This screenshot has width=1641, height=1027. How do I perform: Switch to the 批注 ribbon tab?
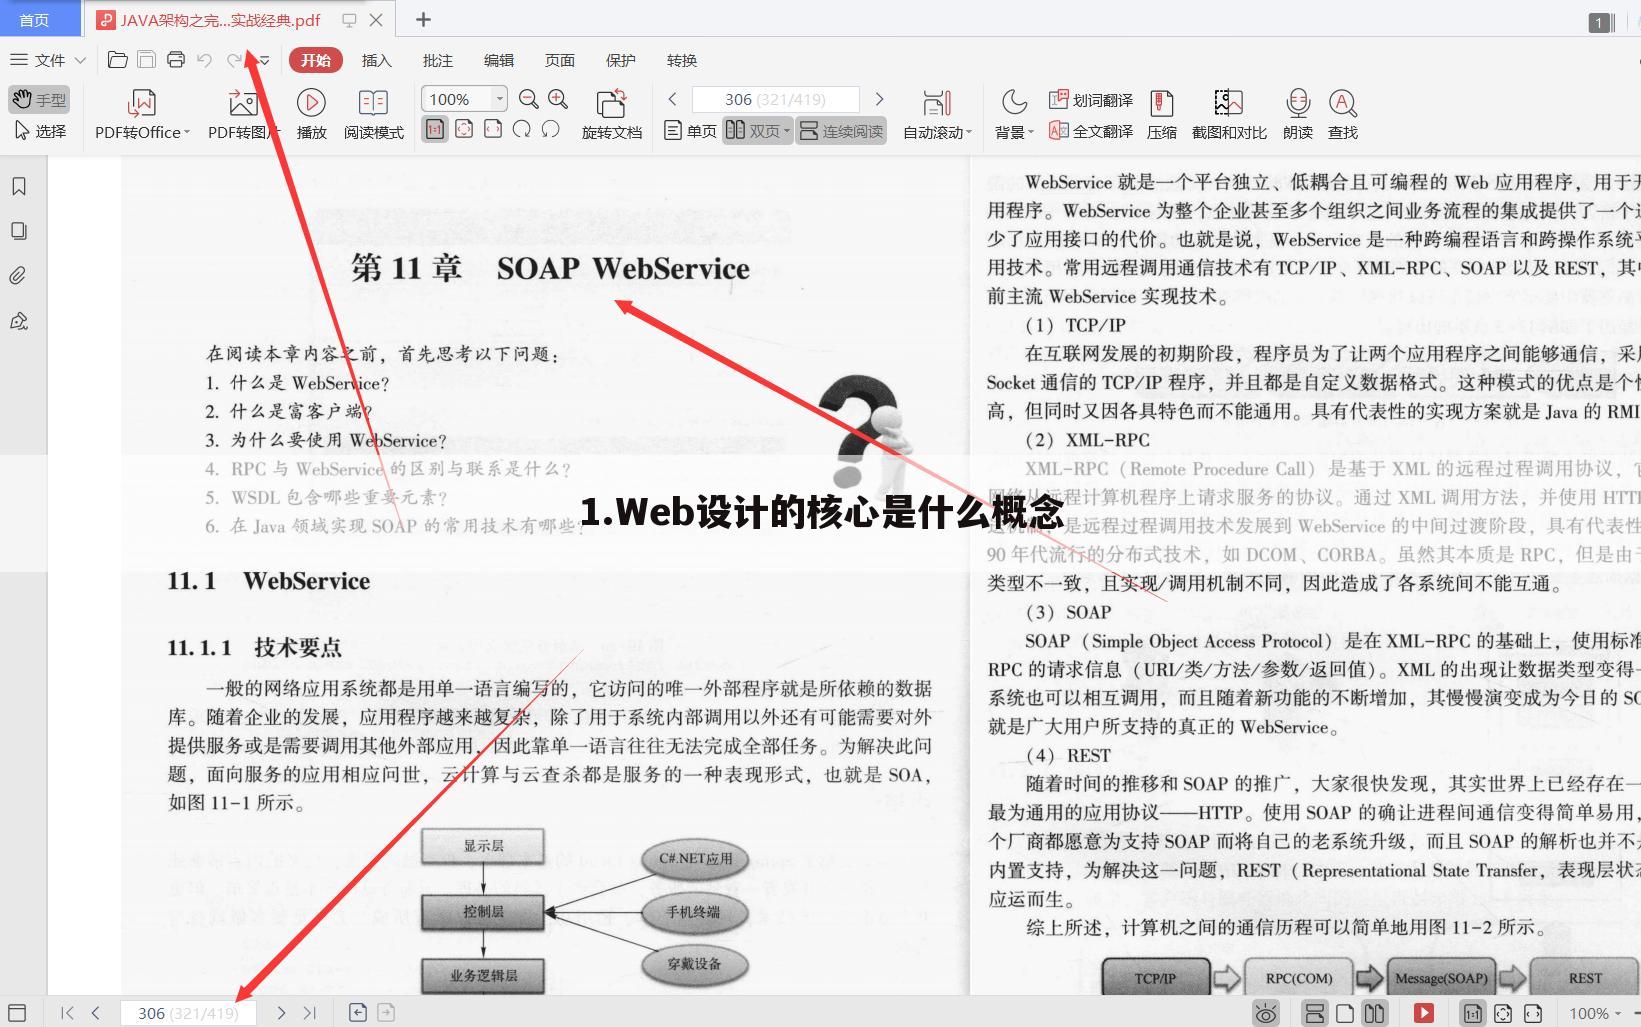click(x=437, y=60)
